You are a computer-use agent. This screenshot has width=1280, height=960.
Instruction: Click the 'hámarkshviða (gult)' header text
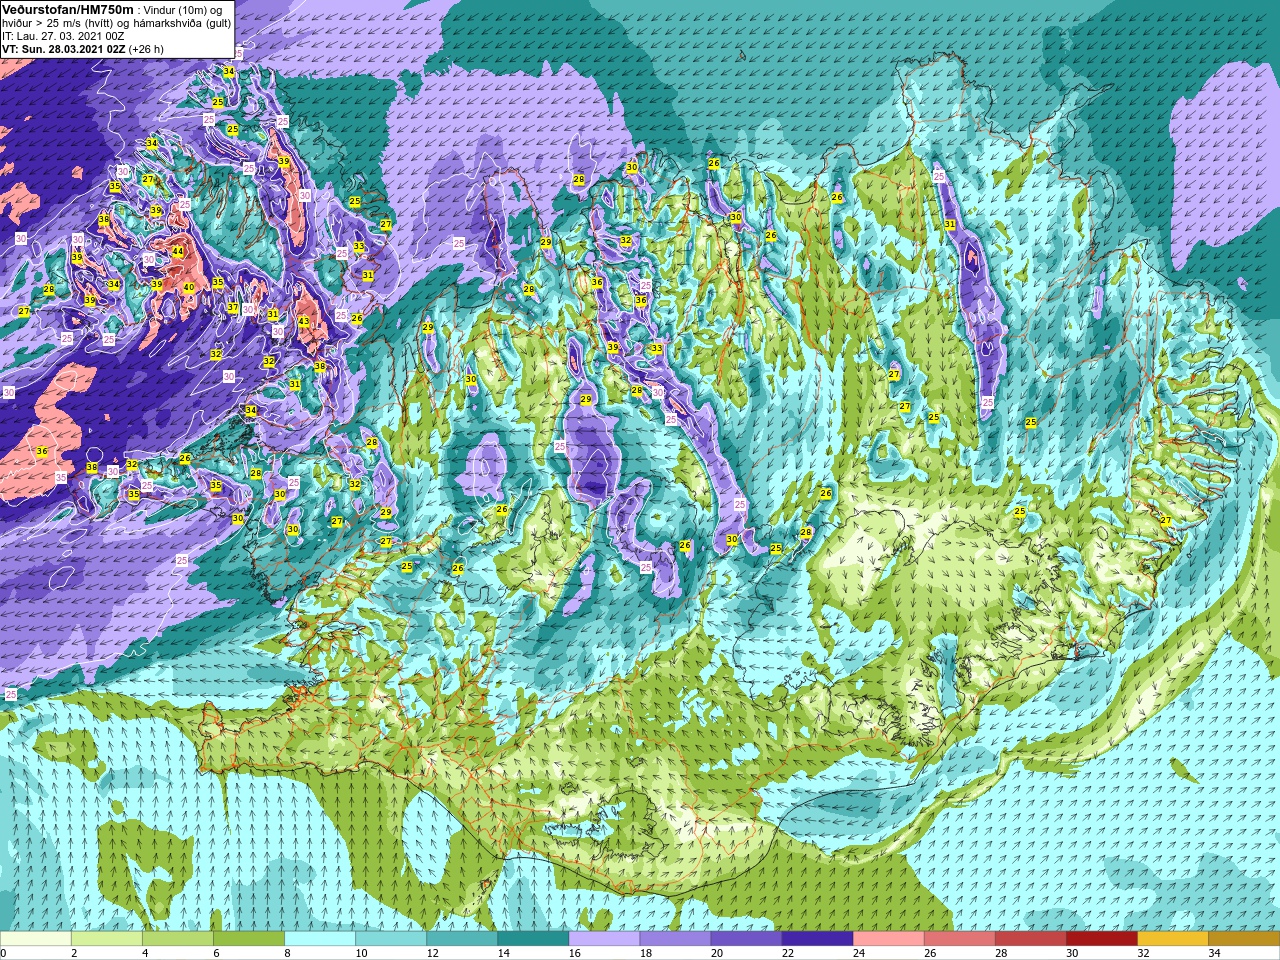coord(182,23)
